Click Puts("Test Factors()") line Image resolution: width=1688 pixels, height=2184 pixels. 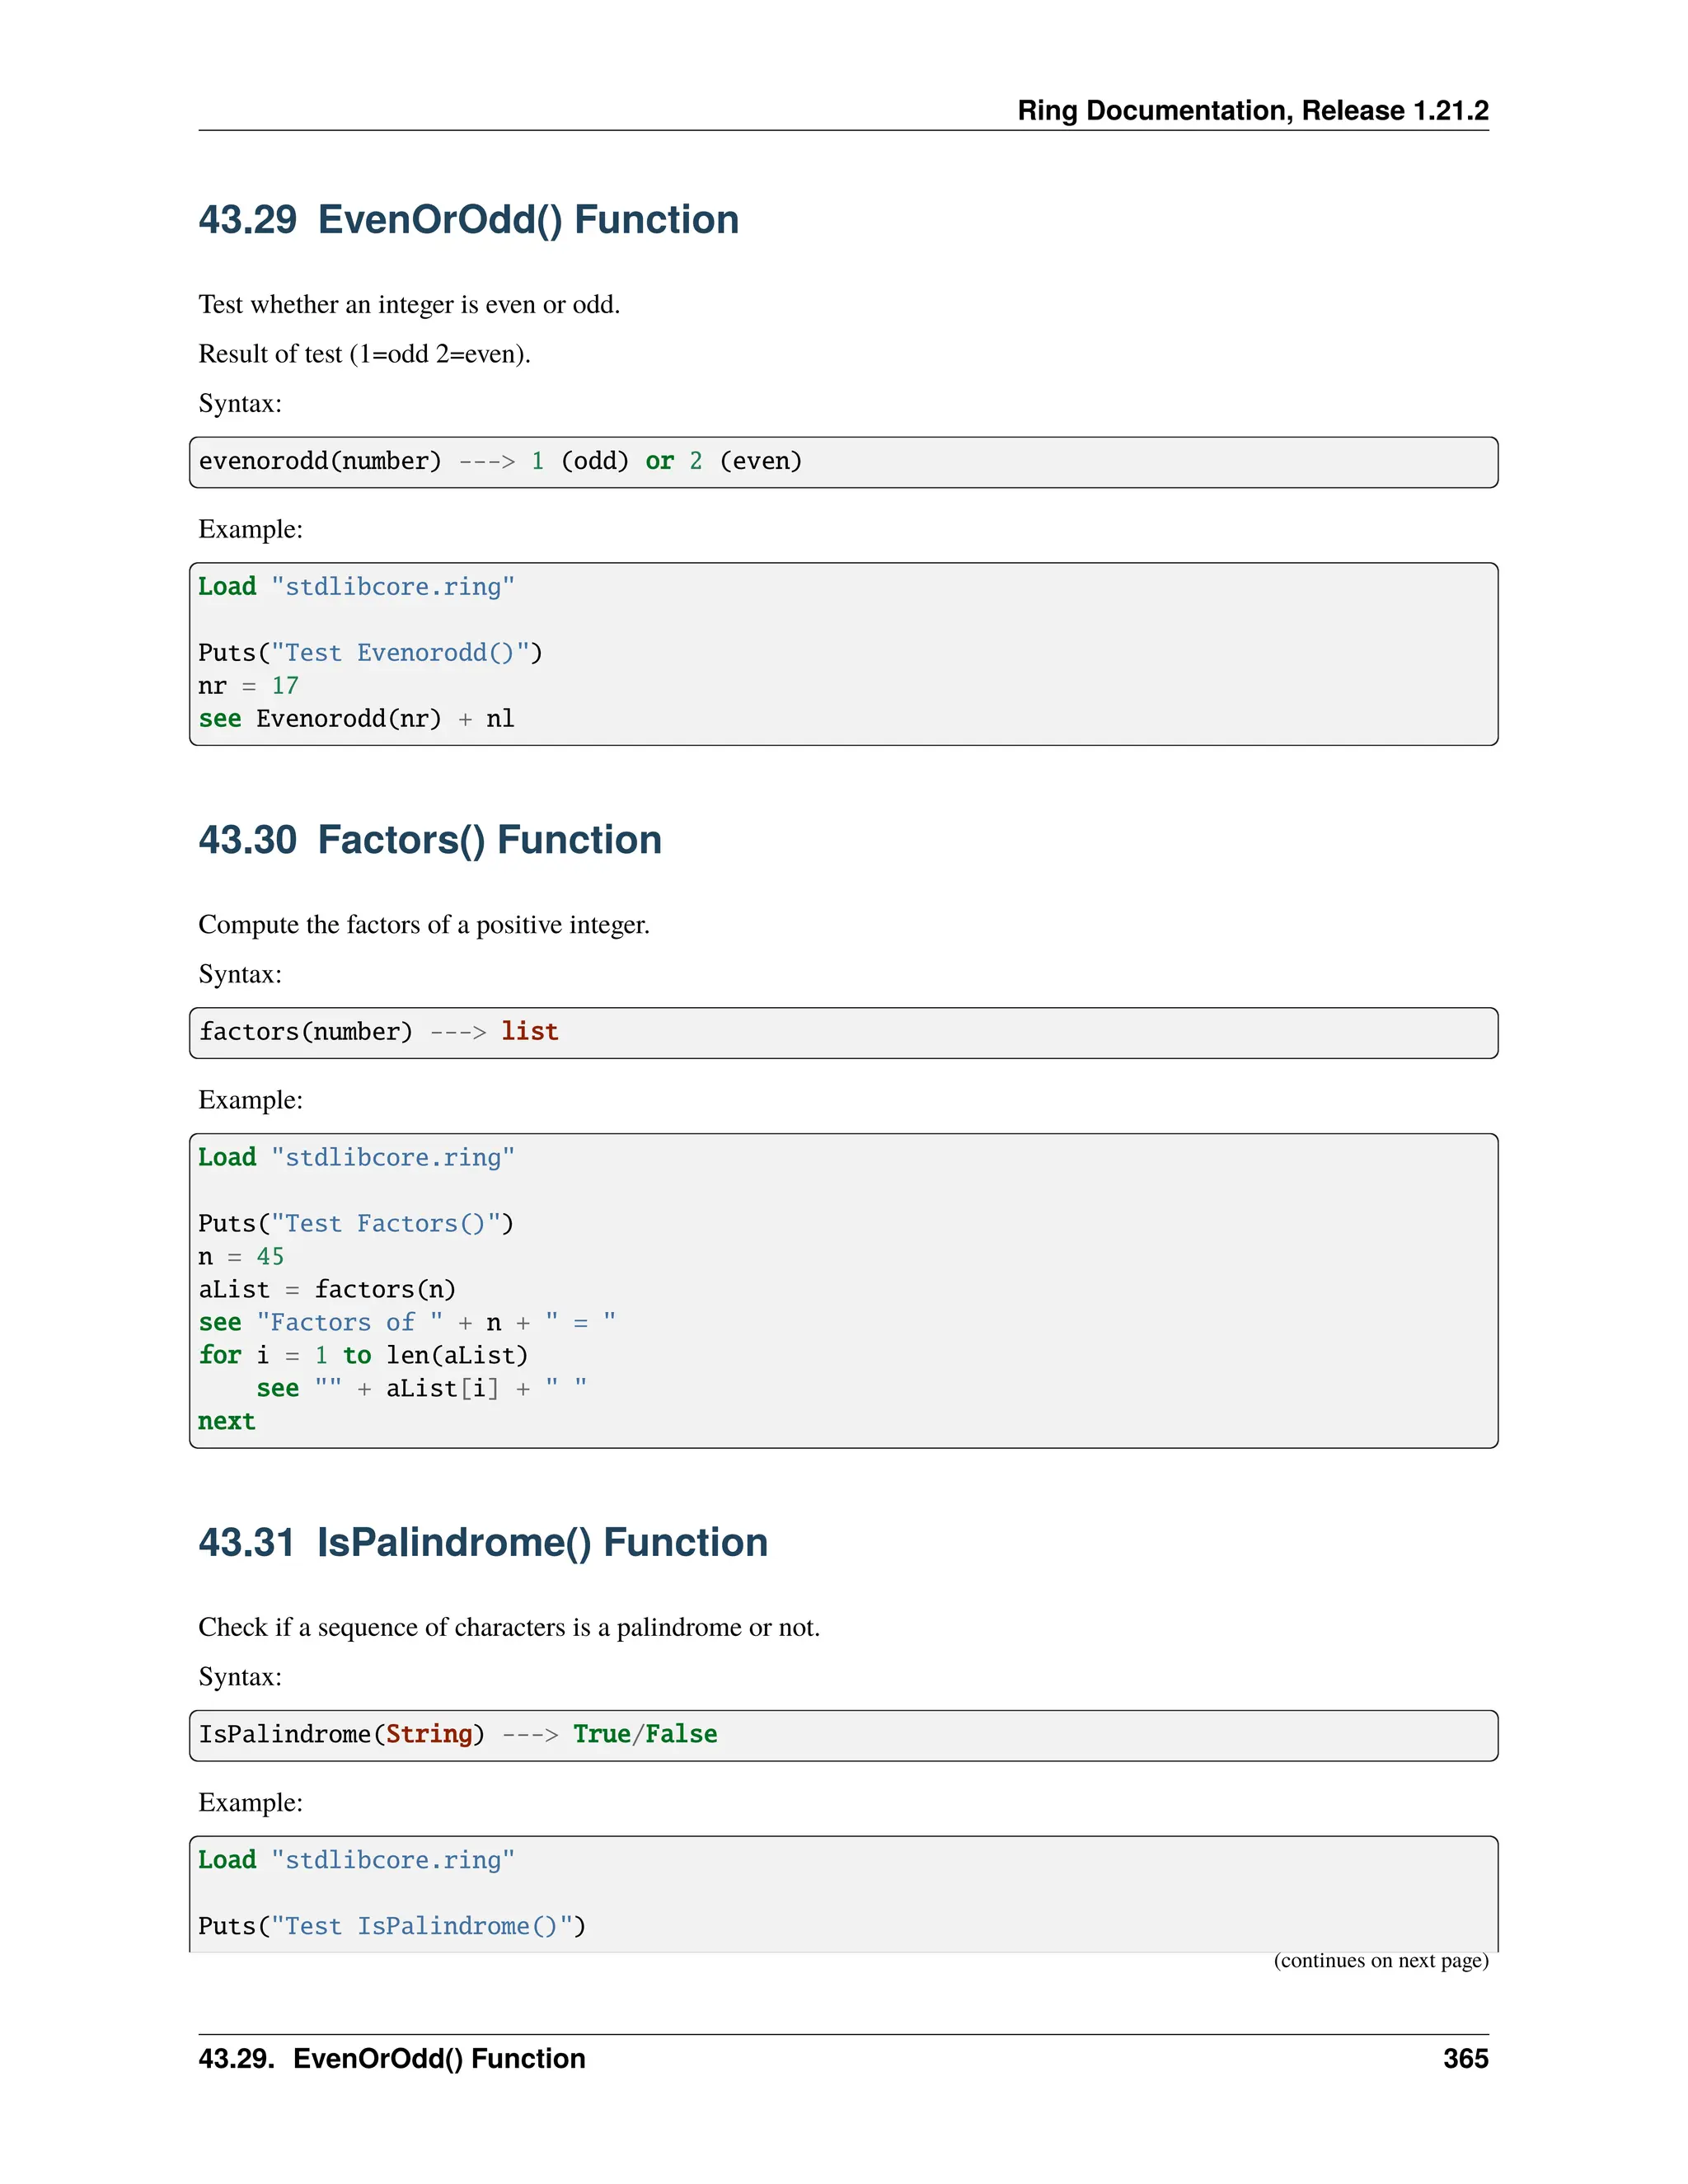(356, 1224)
